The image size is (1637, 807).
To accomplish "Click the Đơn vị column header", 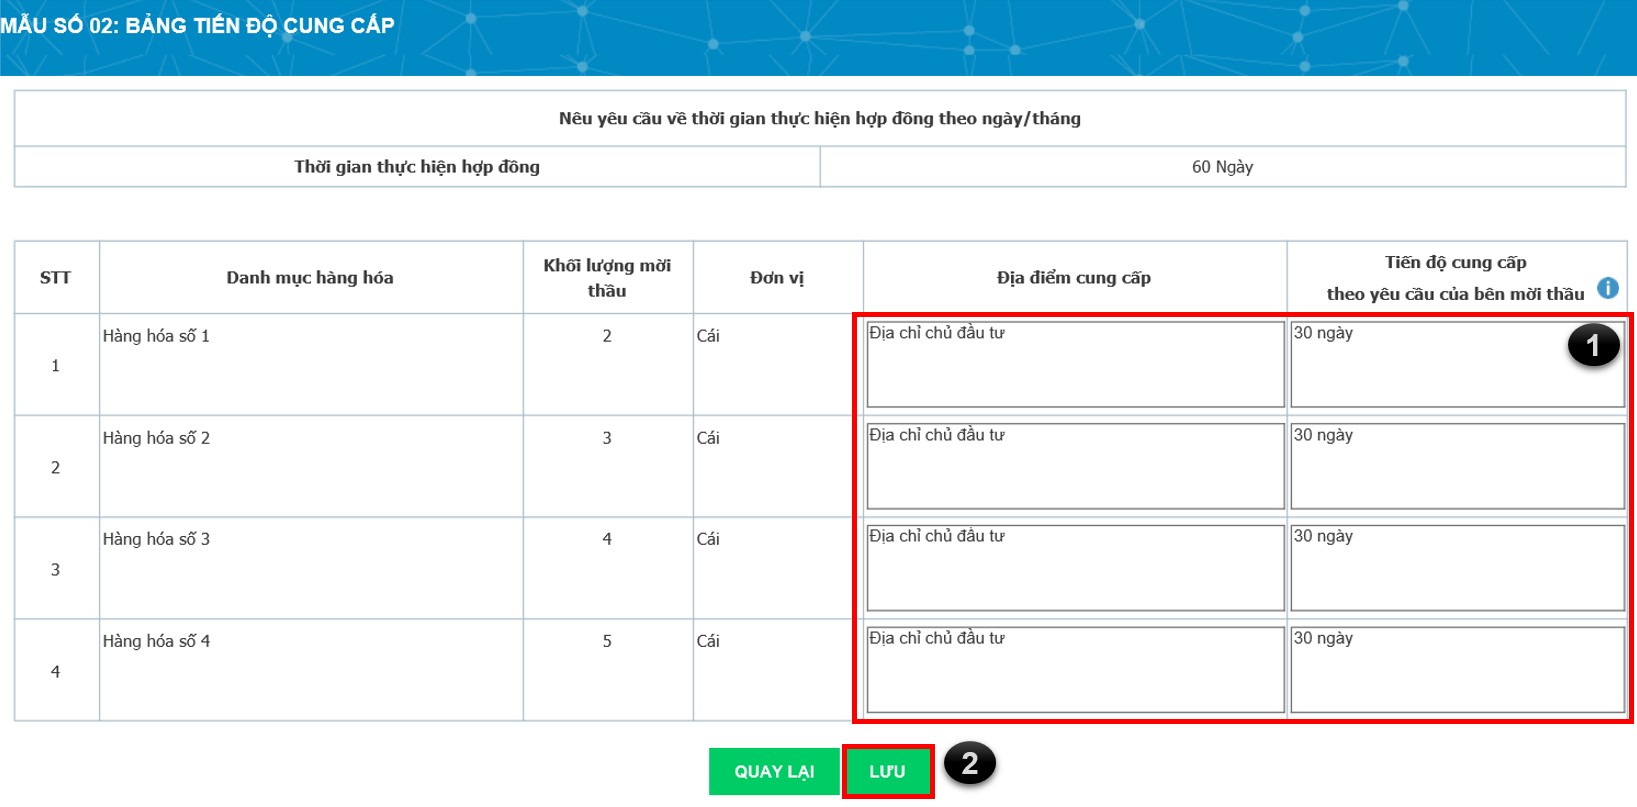I will pyautogui.click(x=777, y=278).
